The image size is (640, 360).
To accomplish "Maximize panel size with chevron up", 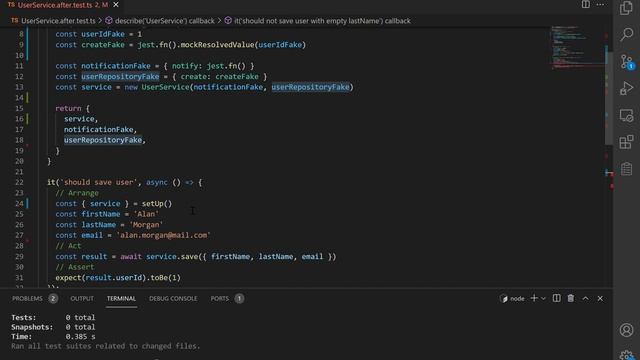I will (x=585, y=298).
